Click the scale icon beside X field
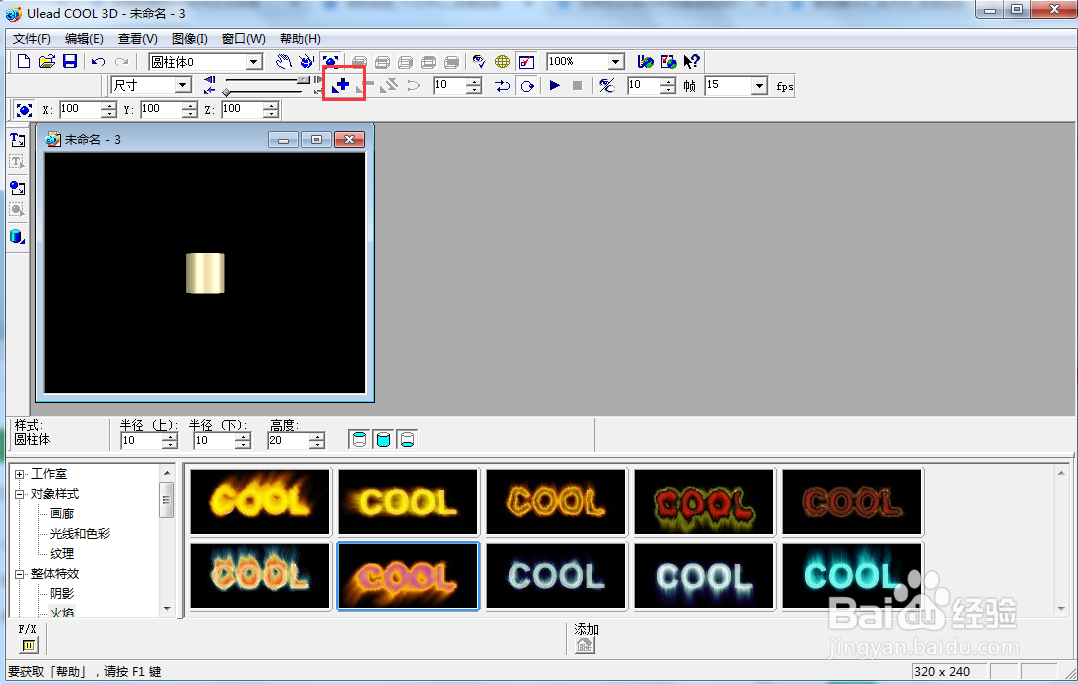This screenshot has width=1078, height=684. point(24,110)
